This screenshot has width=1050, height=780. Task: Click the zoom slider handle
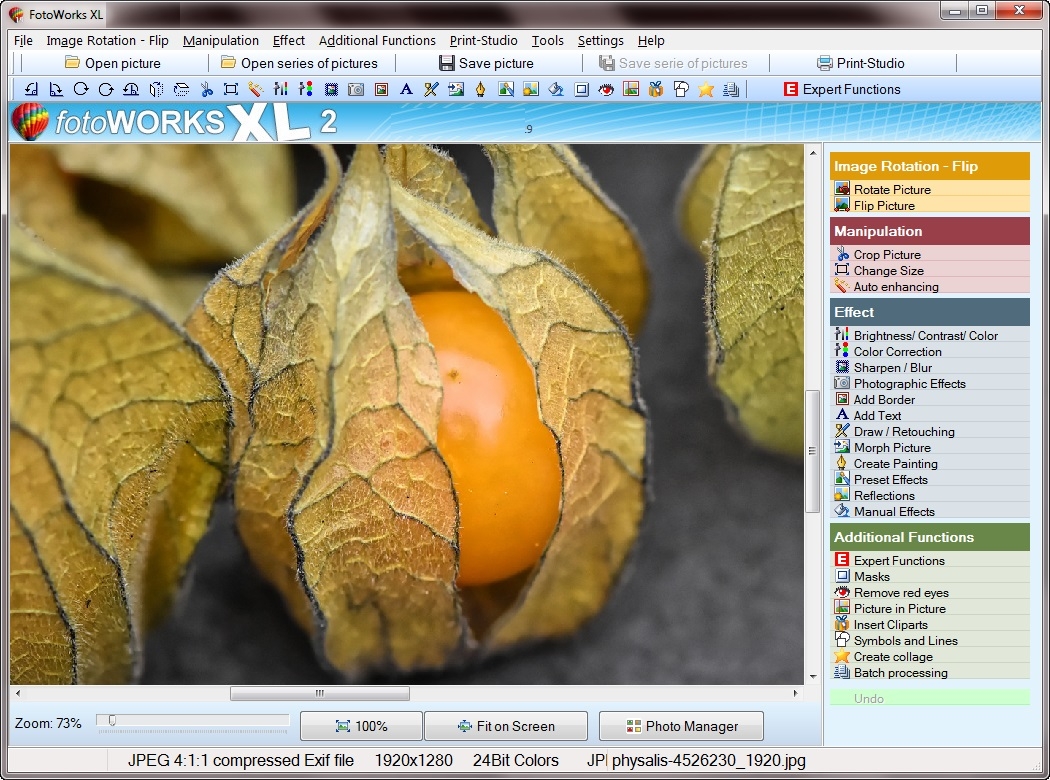pos(112,720)
